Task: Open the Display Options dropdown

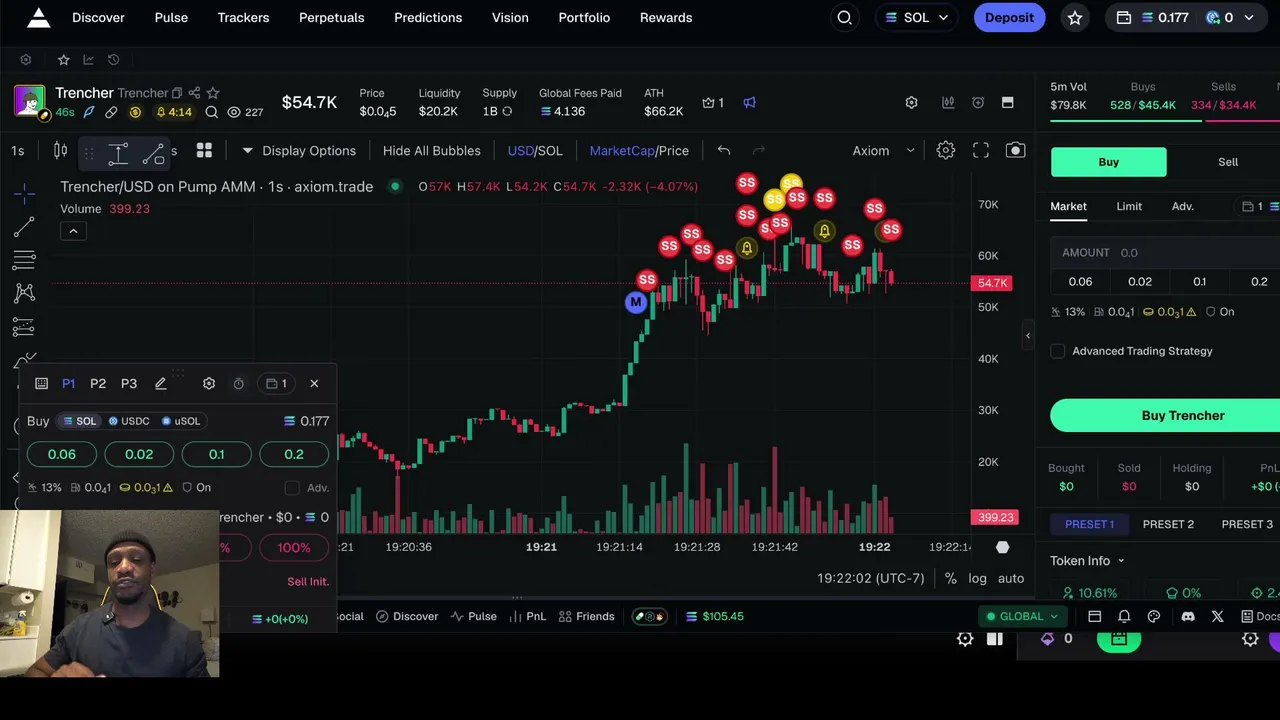Action: pos(299,151)
